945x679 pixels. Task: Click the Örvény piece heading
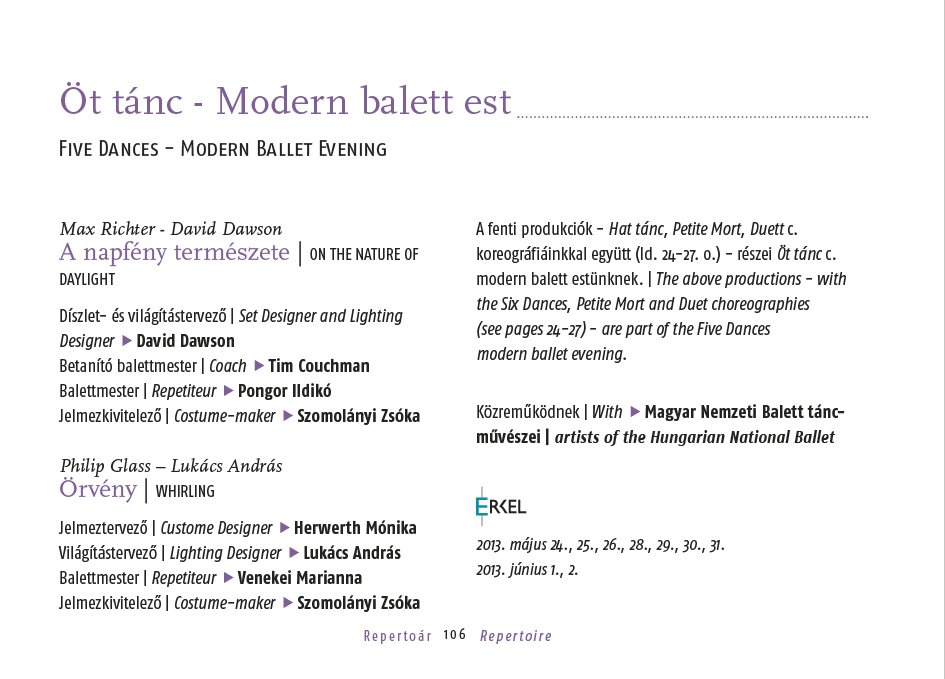coord(98,489)
